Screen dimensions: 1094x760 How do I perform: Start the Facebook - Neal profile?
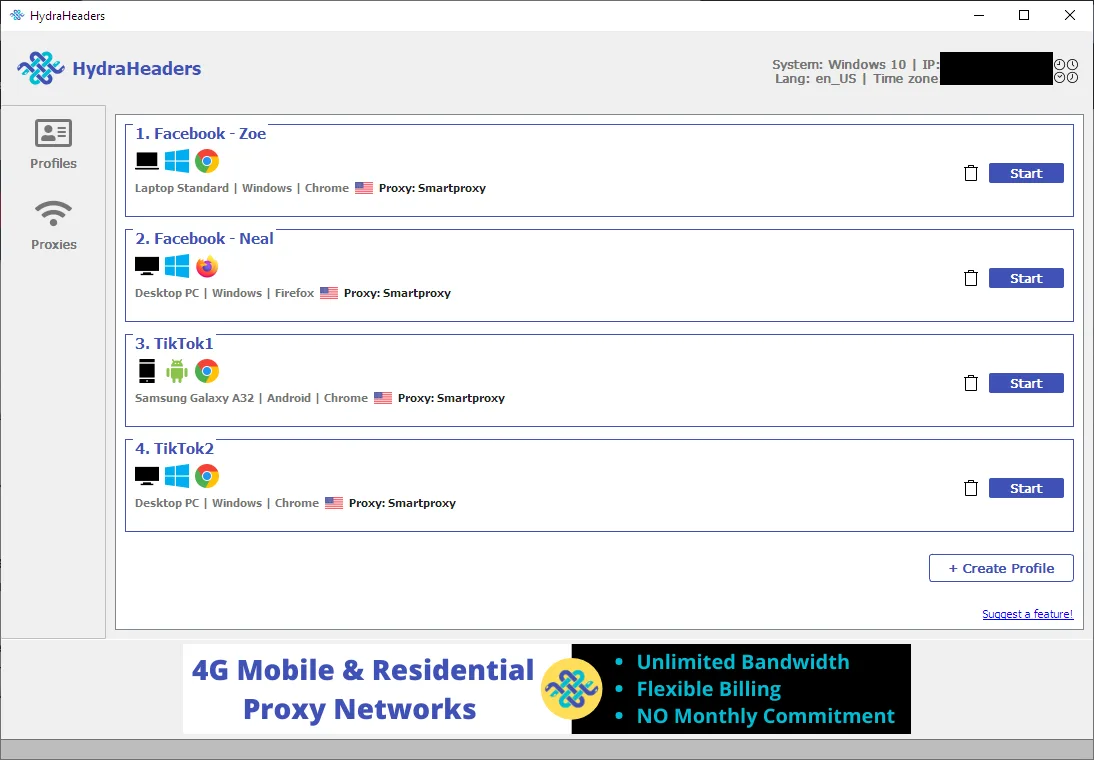pos(1026,278)
